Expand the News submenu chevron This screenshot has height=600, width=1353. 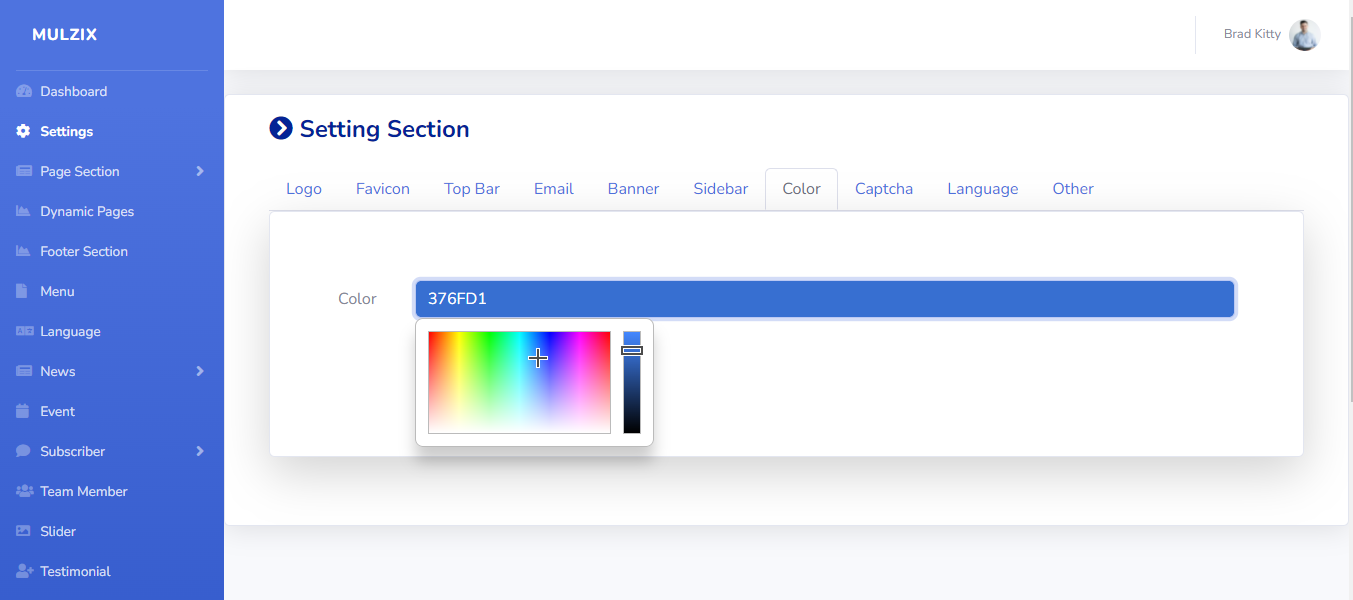(x=200, y=372)
